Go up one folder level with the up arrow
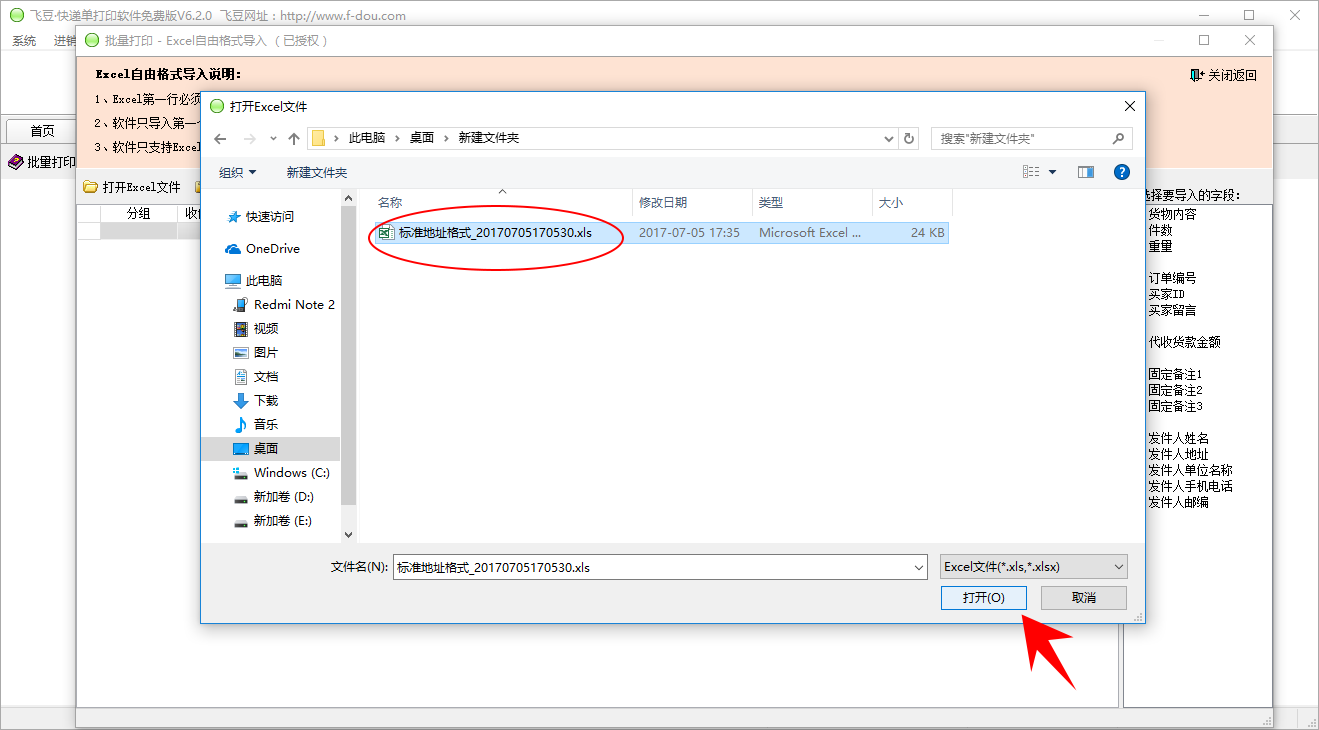This screenshot has height=730, width=1319. tap(294, 138)
